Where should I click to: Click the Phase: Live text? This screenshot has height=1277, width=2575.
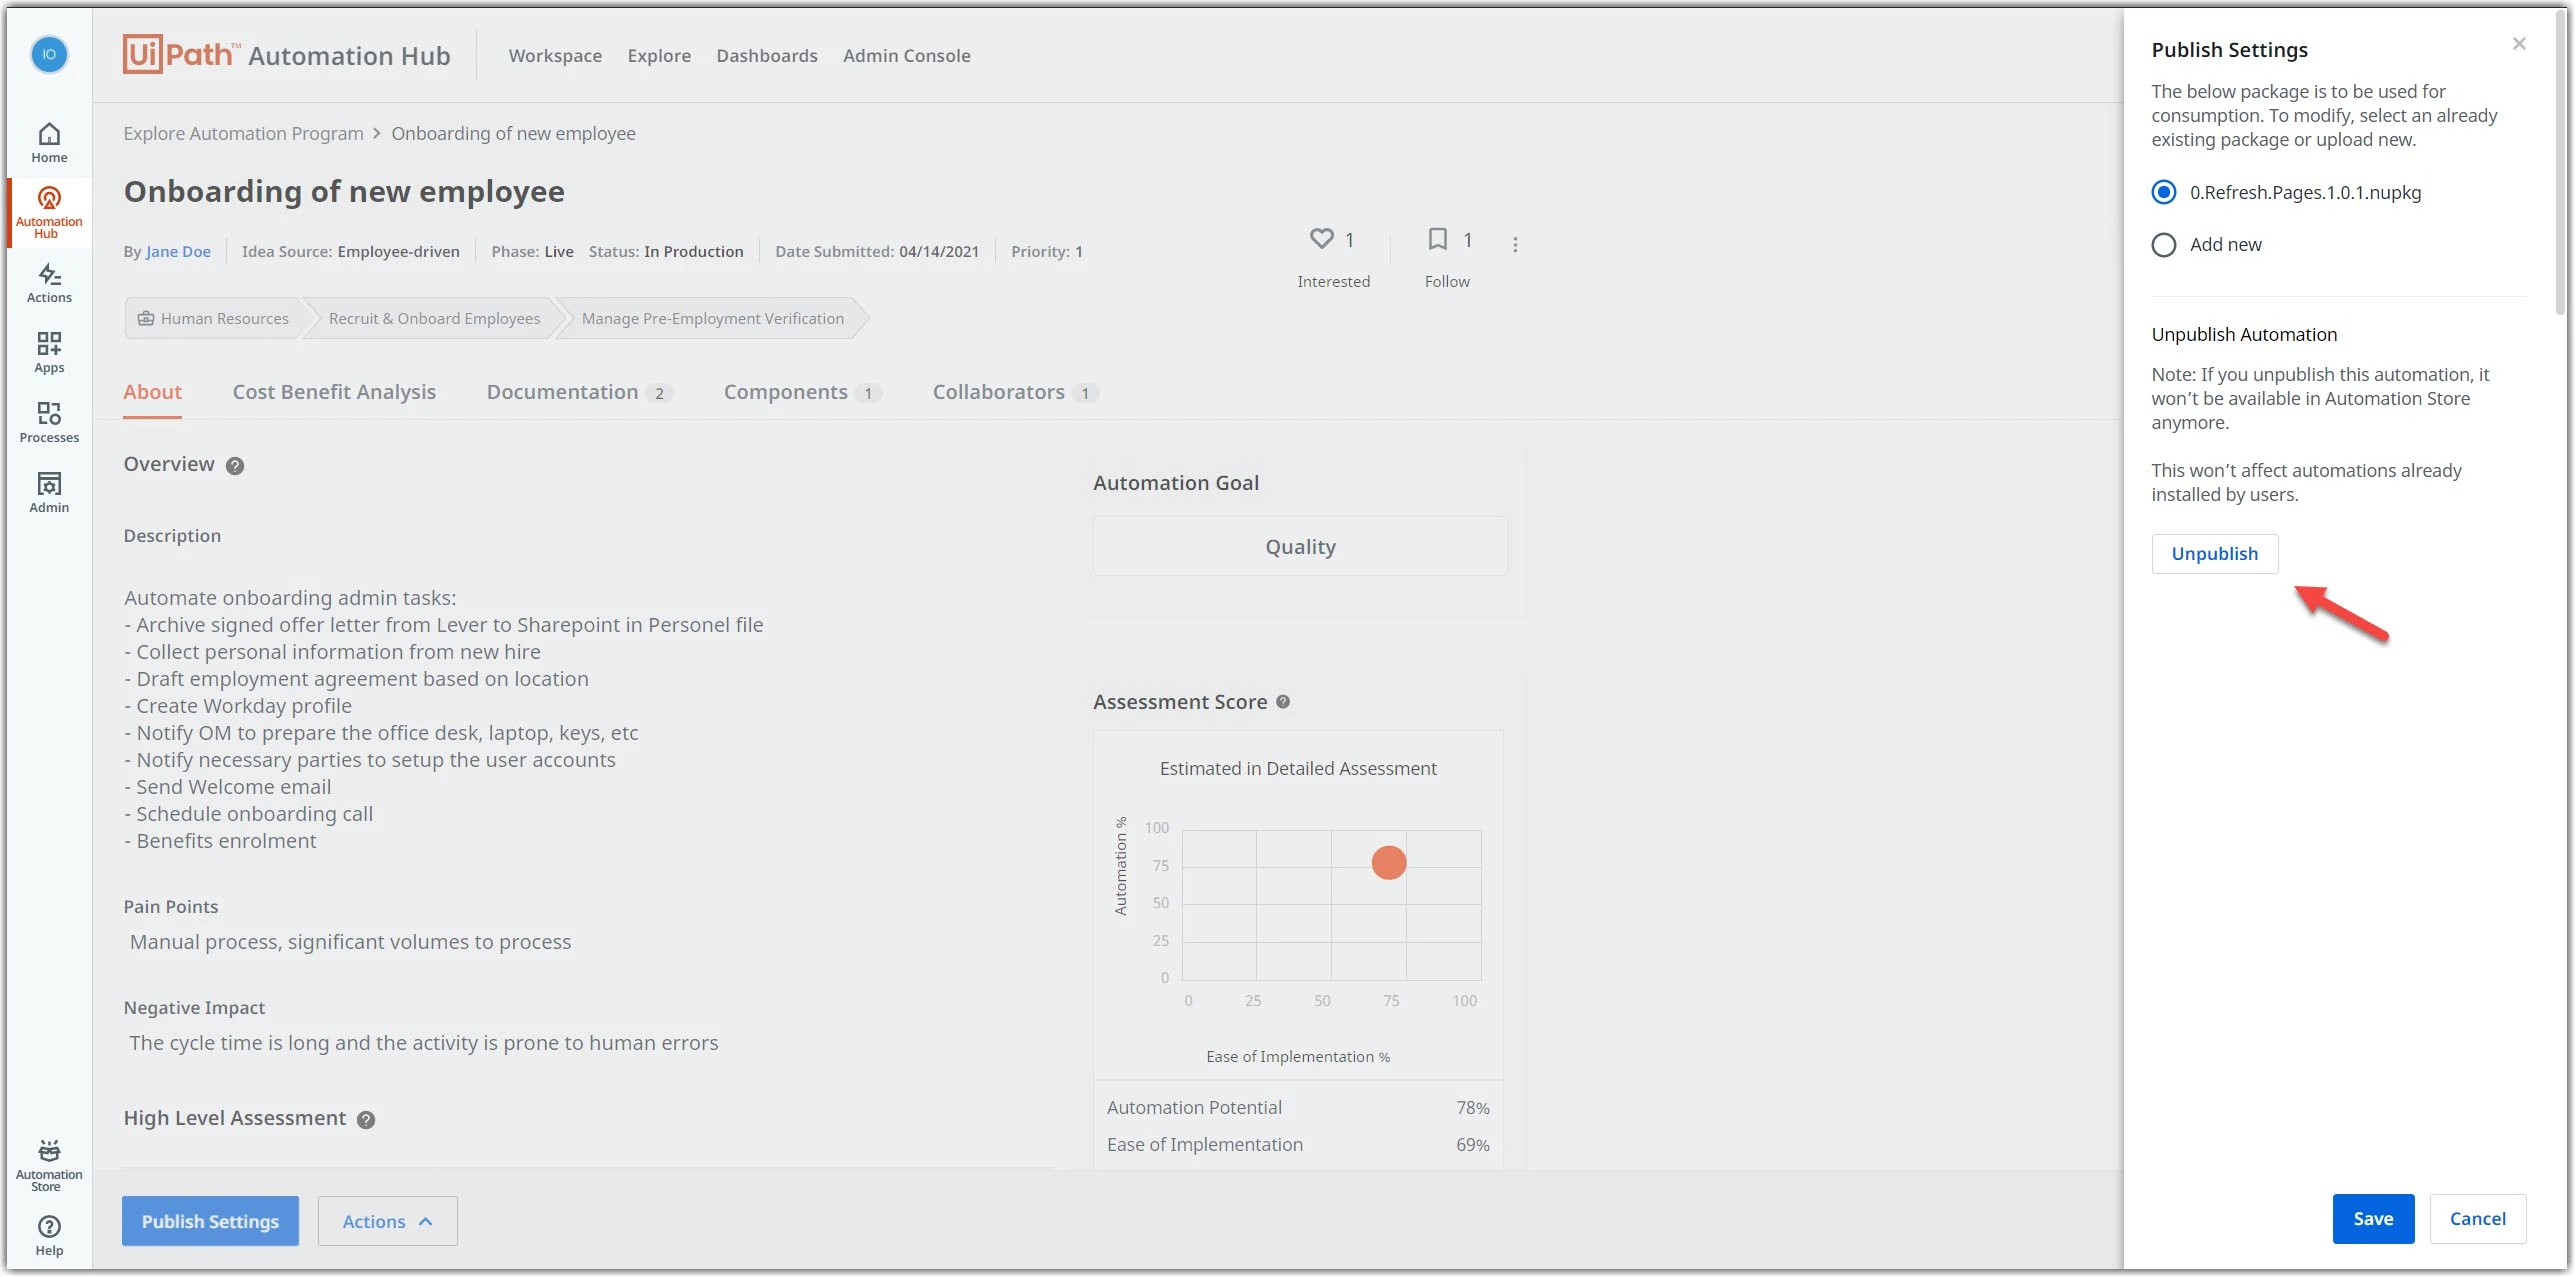point(532,252)
